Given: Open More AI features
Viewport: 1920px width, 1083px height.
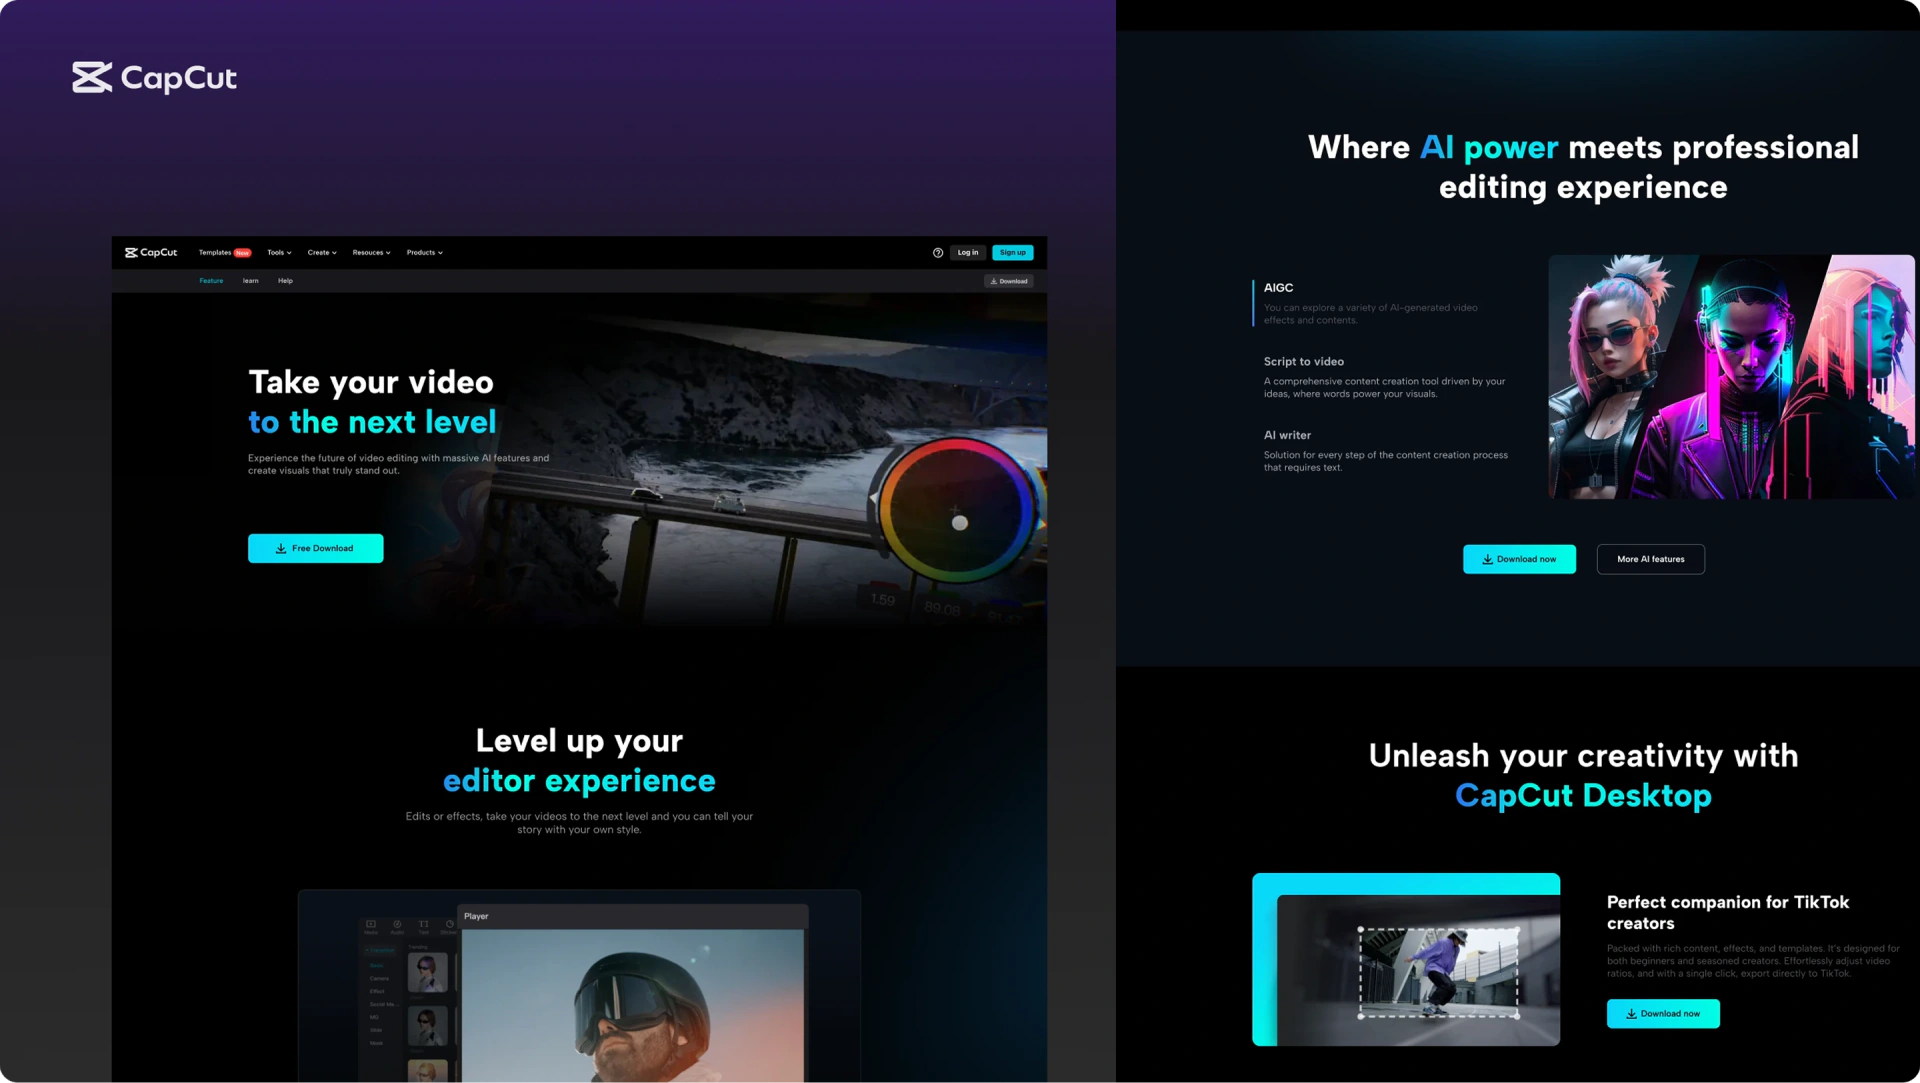Looking at the screenshot, I should click(1651, 559).
